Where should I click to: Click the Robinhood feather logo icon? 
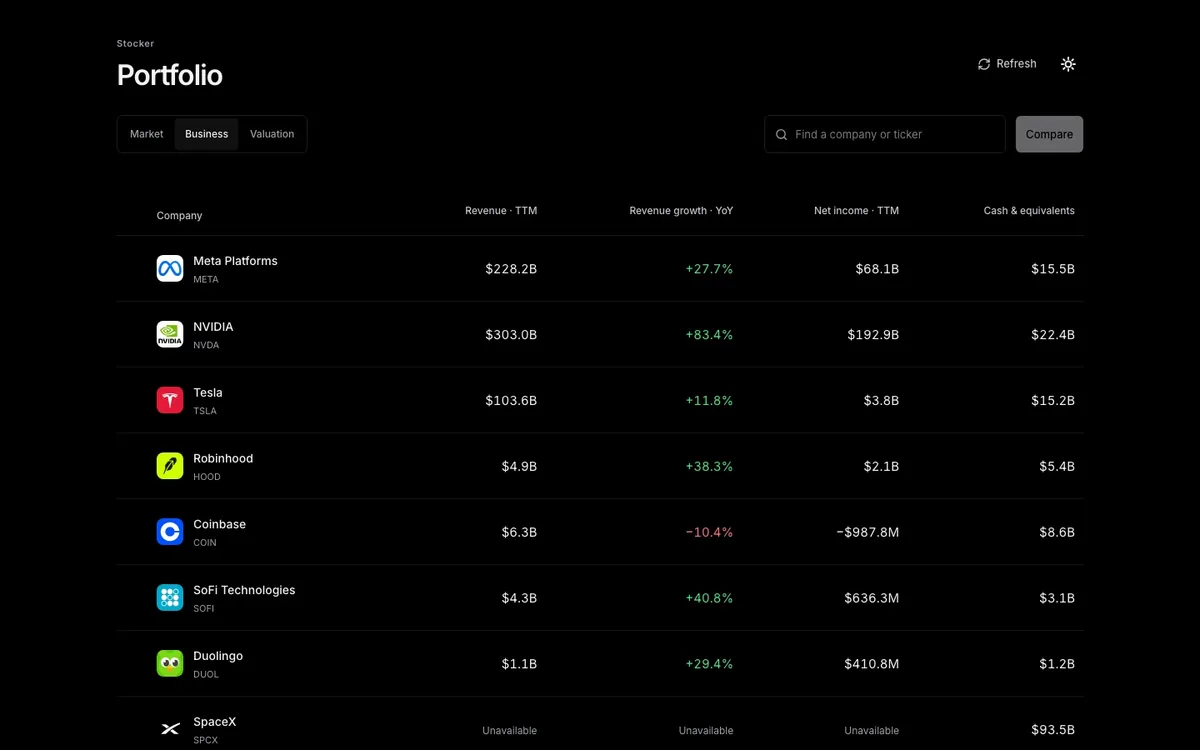pos(170,466)
